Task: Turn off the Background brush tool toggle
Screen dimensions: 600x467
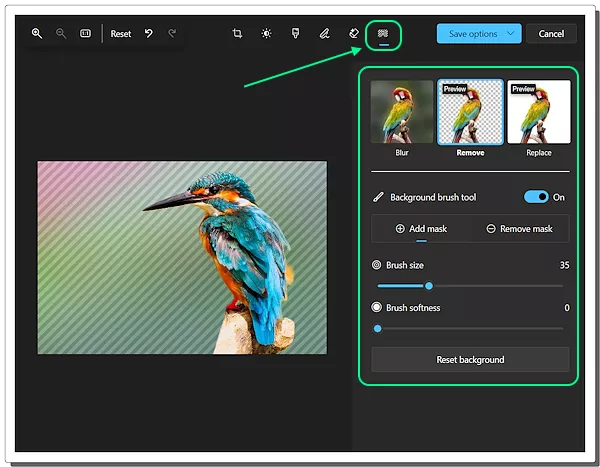Action: pyautogui.click(x=536, y=197)
